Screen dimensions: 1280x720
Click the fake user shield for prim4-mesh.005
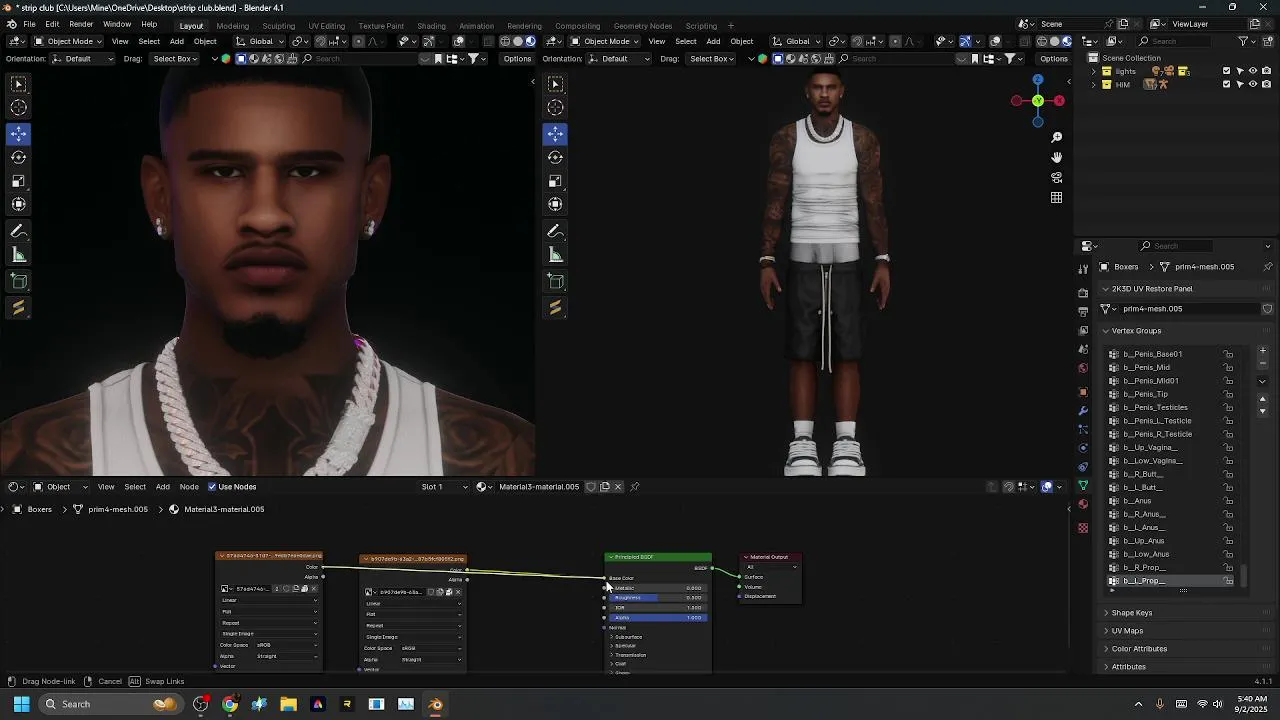point(1267,309)
